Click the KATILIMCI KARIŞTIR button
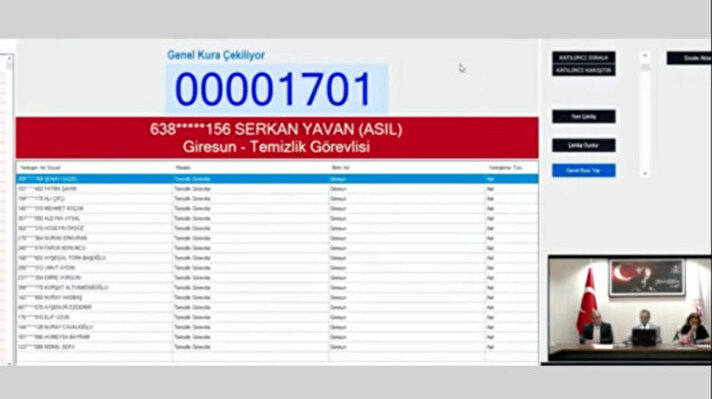Image resolution: width=712 pixels, height=399 pixels. click(583, 70)
